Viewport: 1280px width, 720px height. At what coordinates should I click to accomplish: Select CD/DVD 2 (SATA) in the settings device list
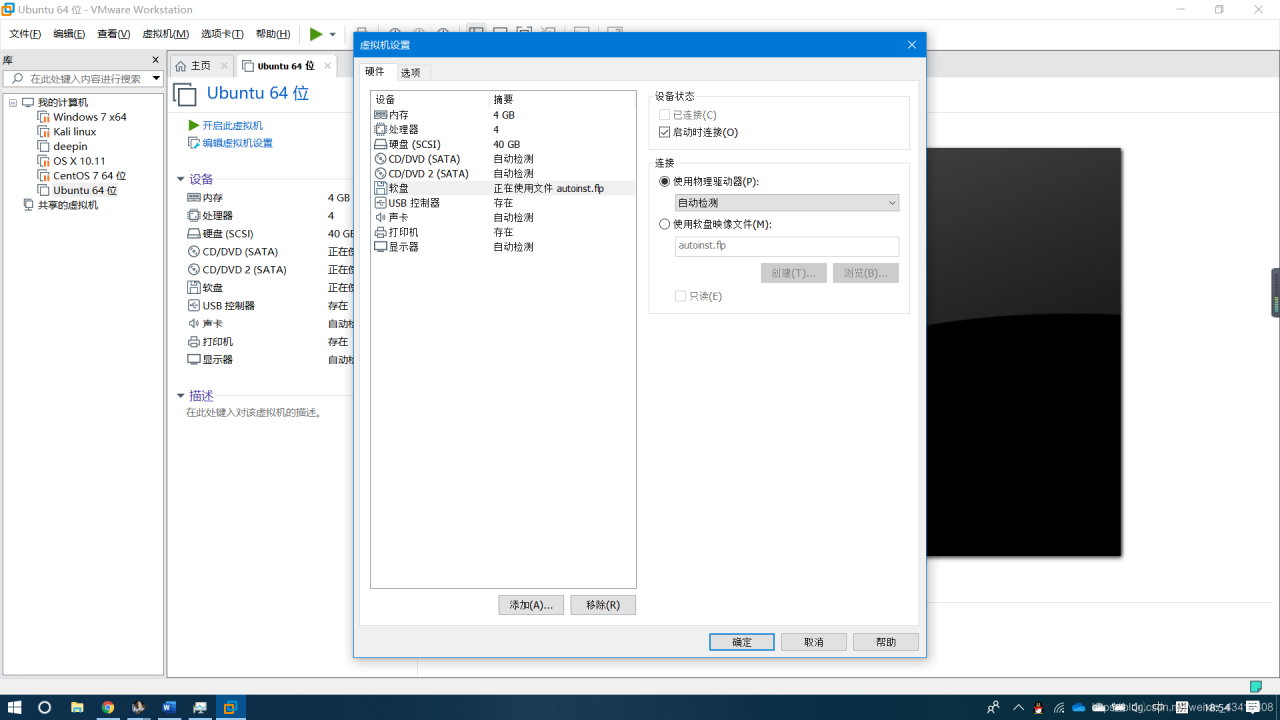[x=503, y=173]
